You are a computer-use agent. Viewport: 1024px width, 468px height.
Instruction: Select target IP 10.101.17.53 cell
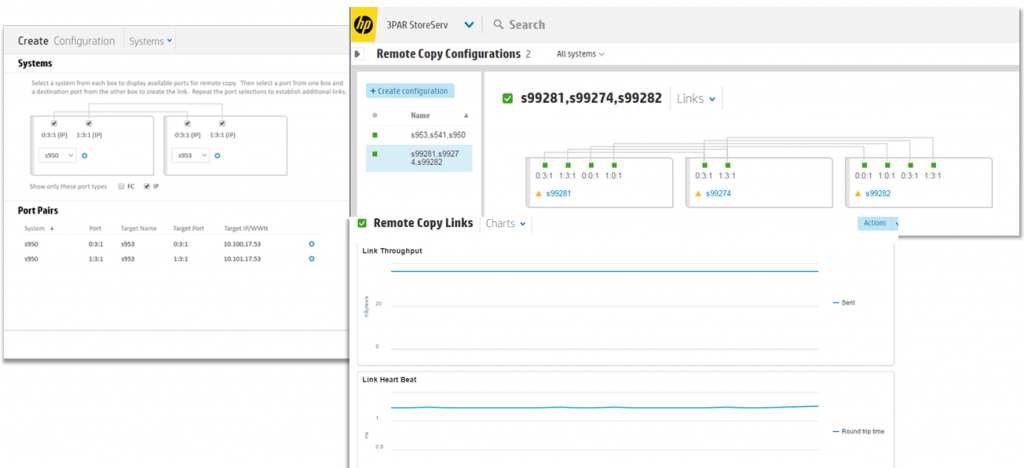242,258
